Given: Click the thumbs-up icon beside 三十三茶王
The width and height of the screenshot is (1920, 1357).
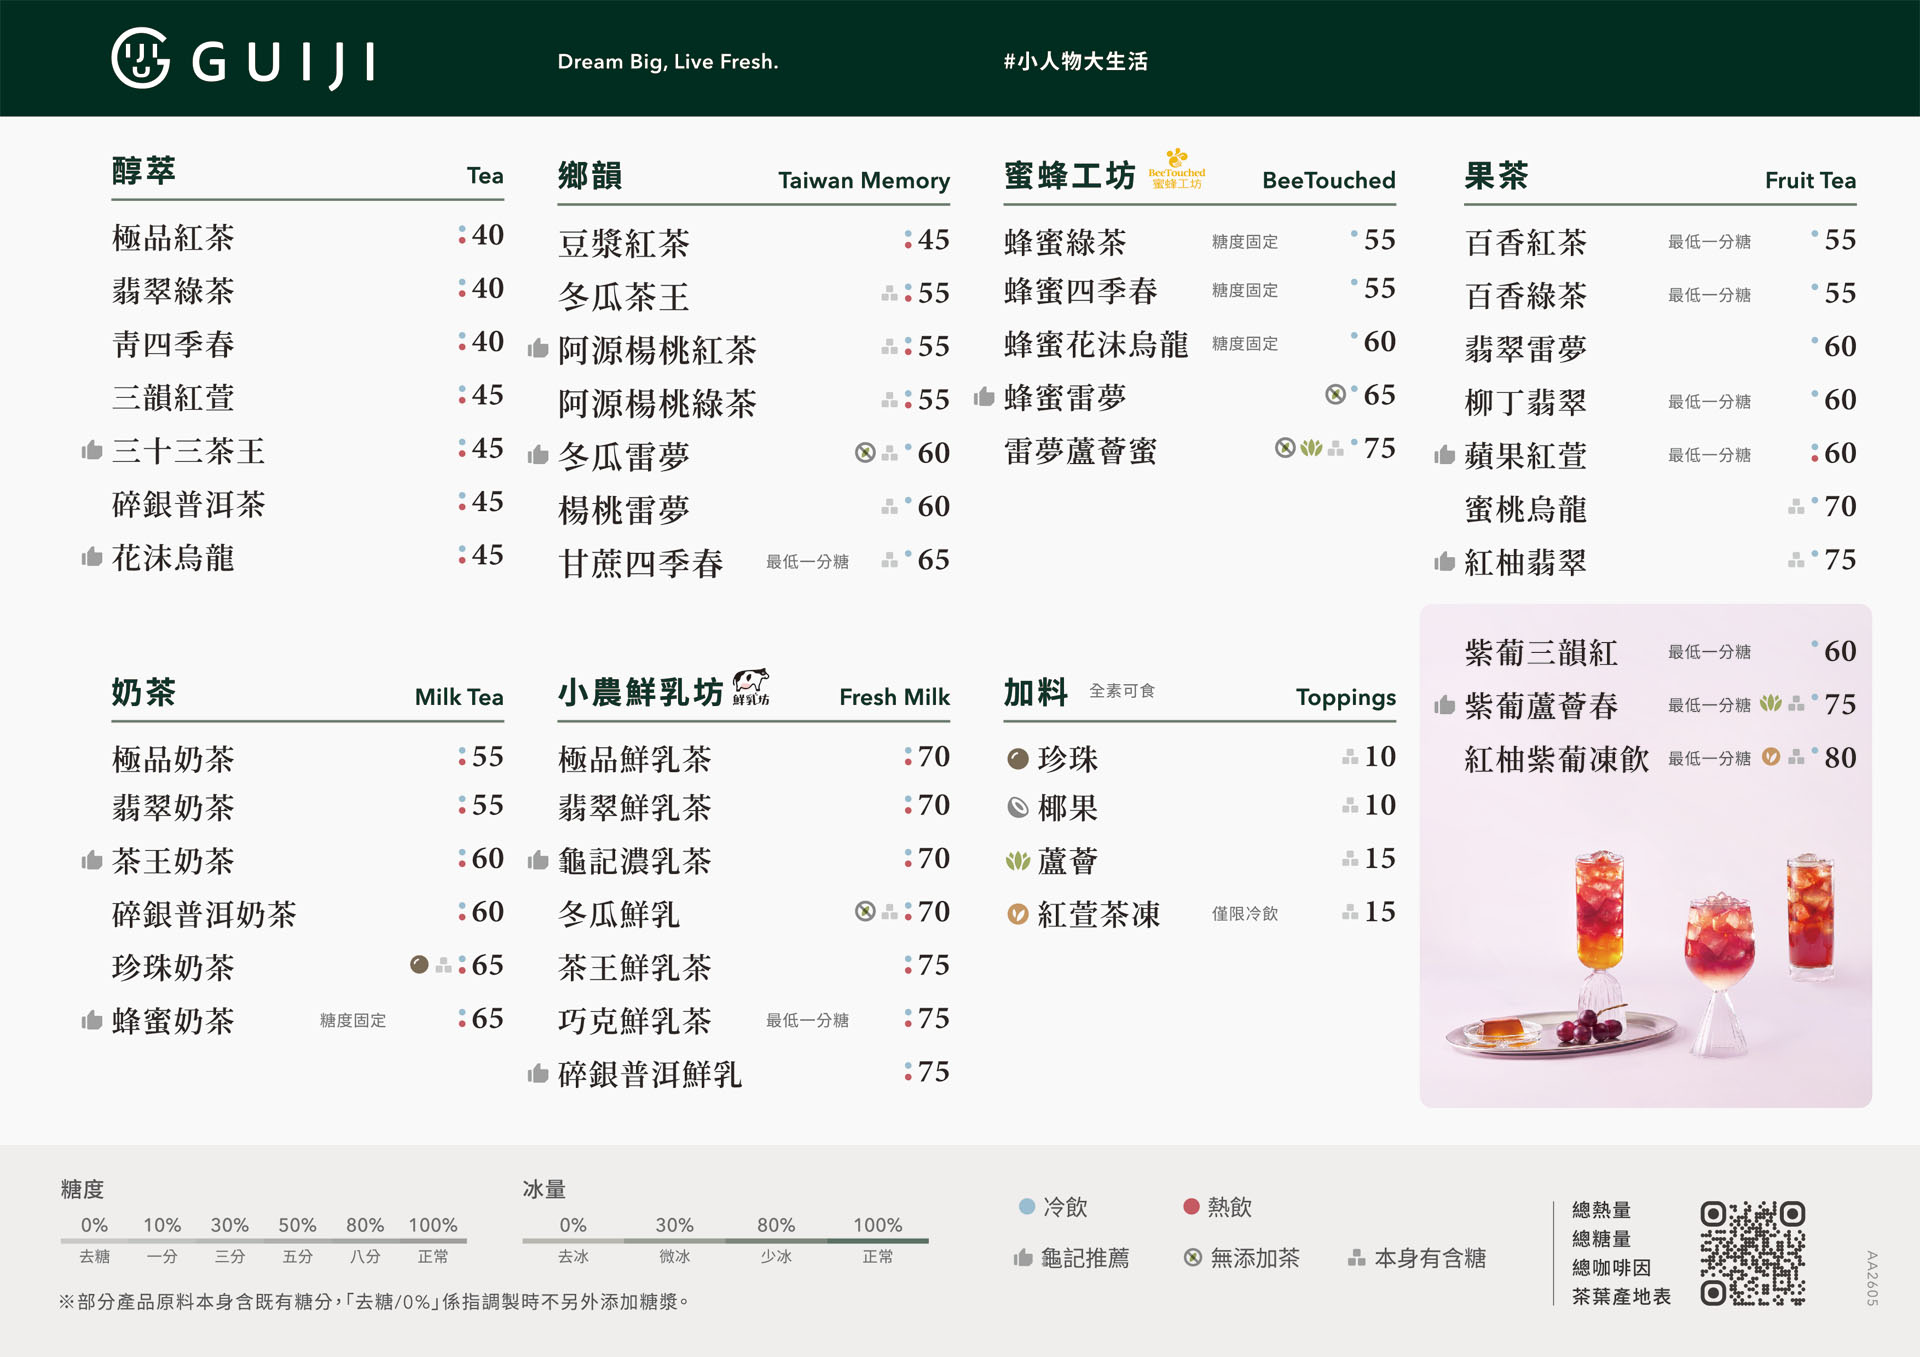Looking at the screenshot, I should (x=92, y=450).
